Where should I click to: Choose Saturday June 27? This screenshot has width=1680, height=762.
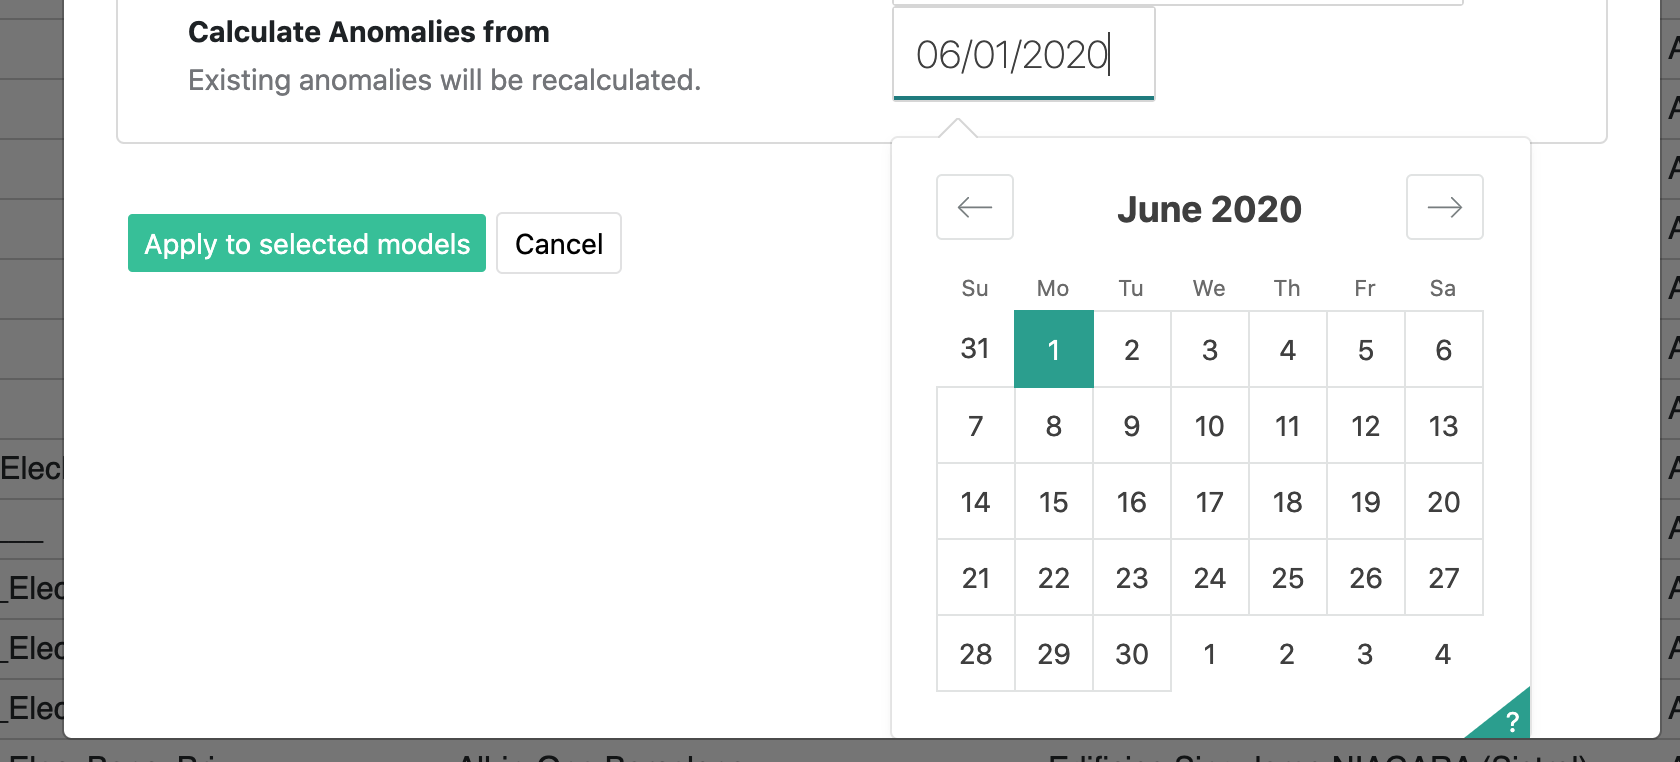point(1444,577)
